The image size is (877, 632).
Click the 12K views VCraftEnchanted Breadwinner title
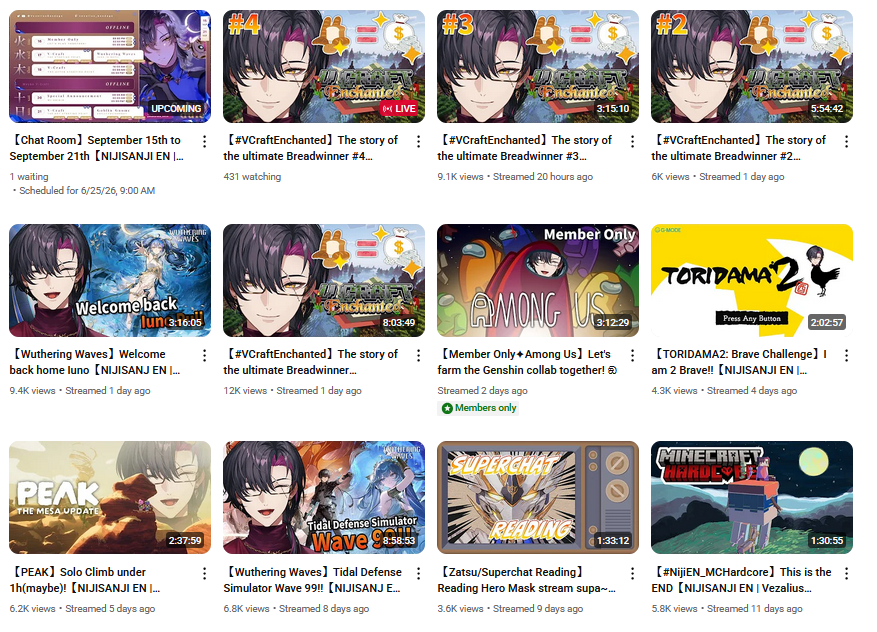click(310, 362)
